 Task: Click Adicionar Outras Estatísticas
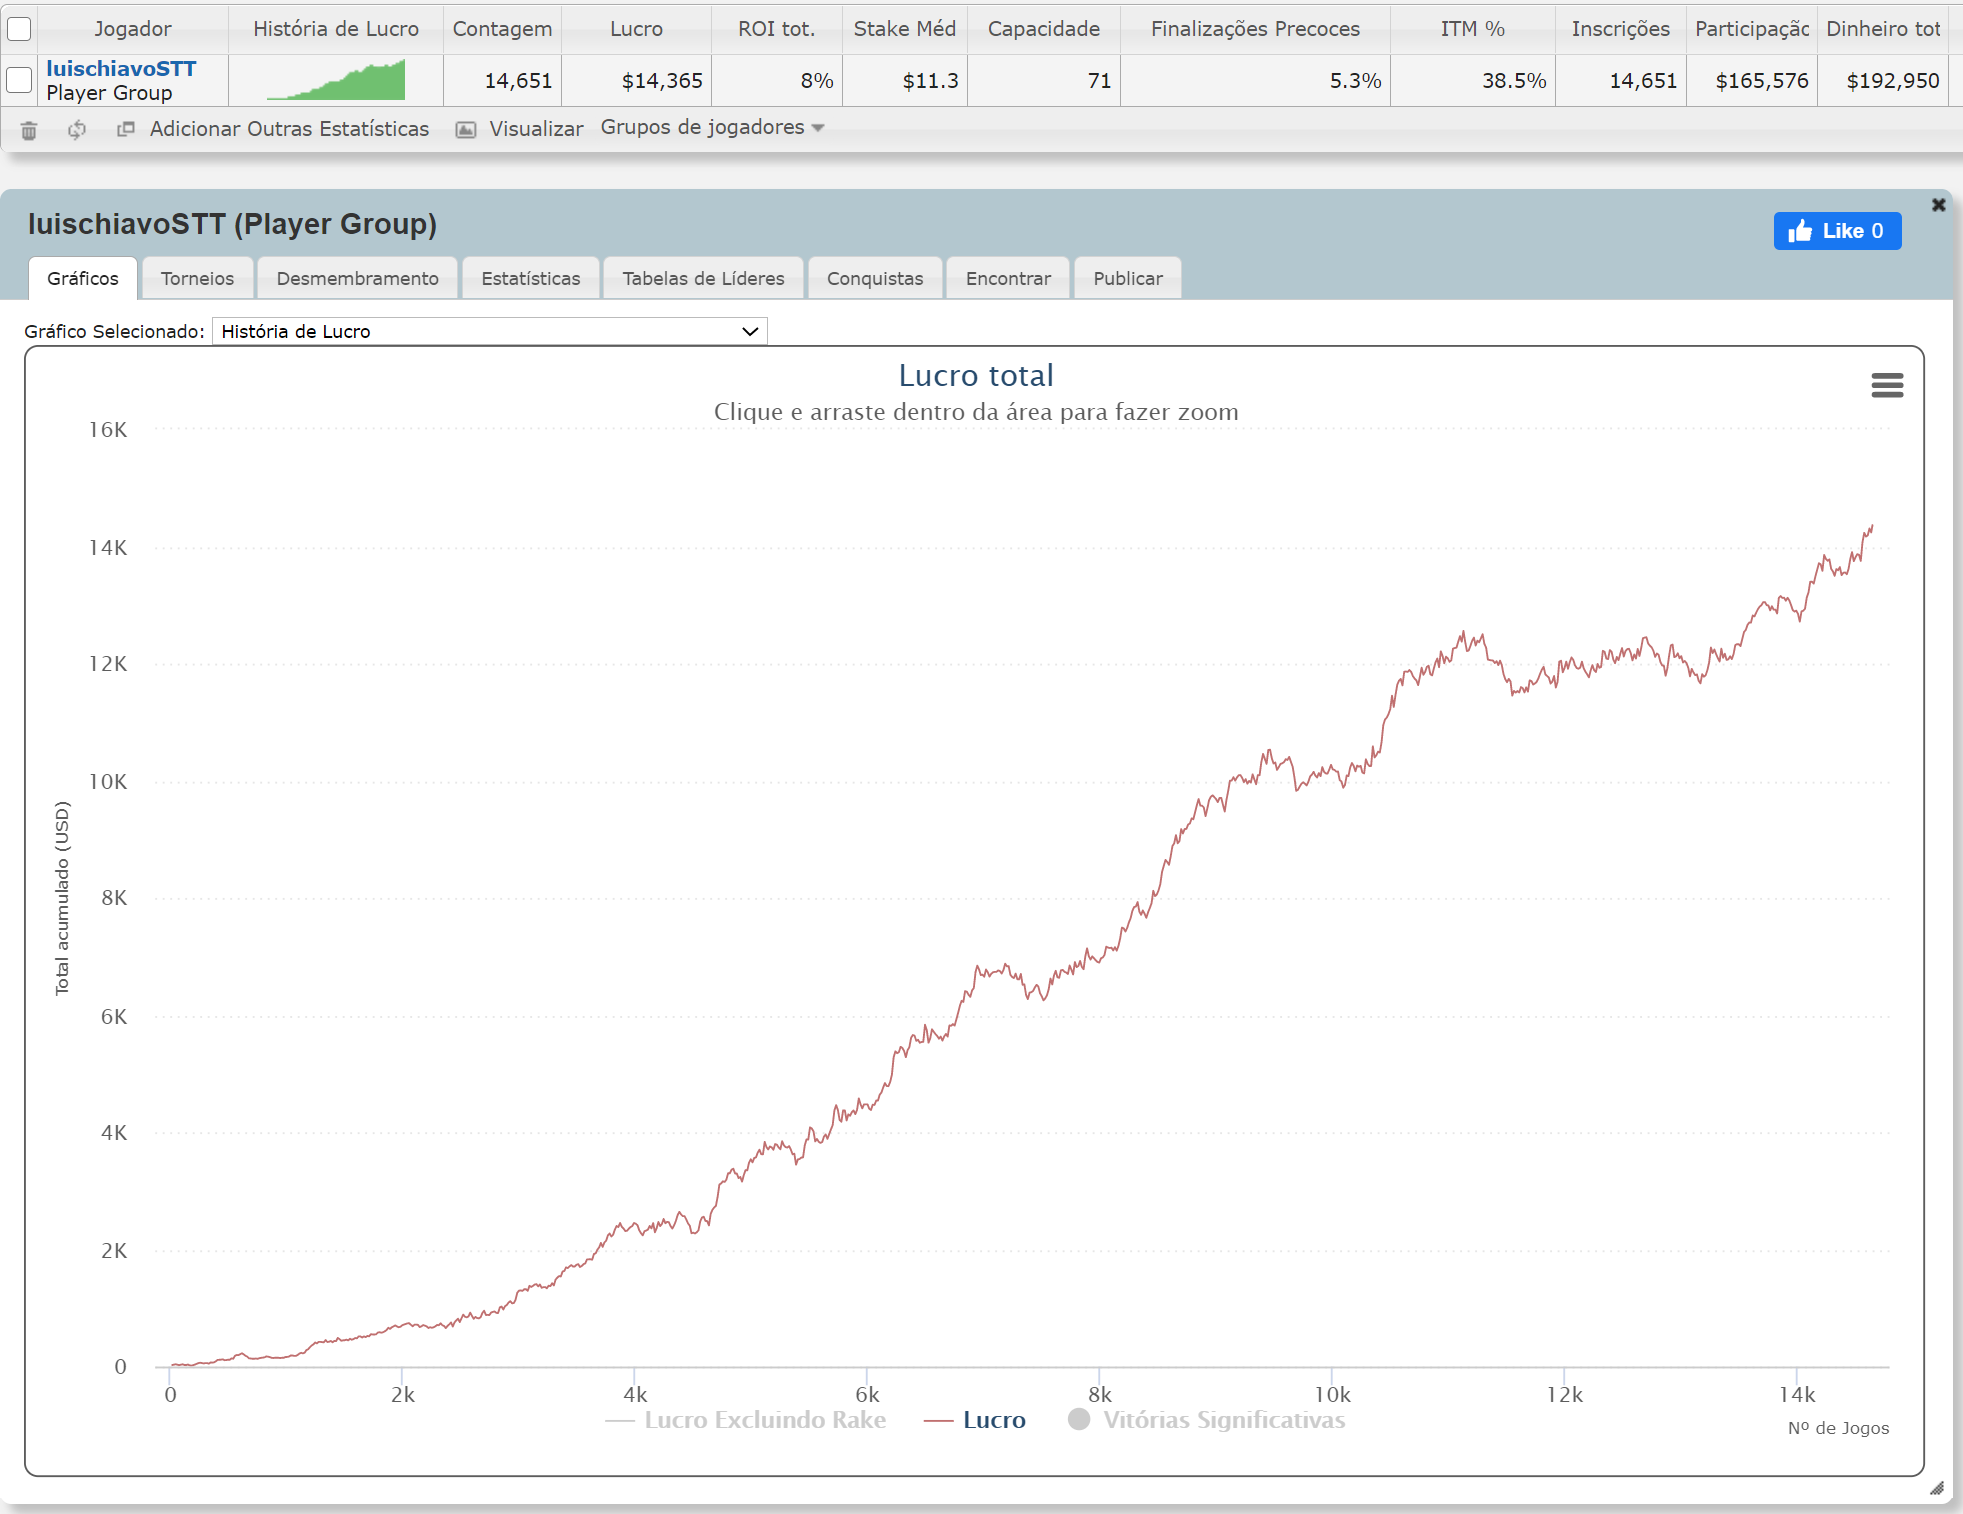[x=289, y=129]
